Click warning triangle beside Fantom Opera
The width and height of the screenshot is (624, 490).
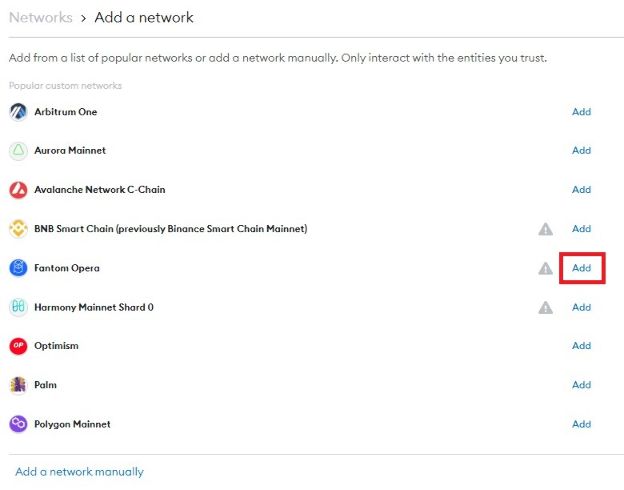point(545,268)
